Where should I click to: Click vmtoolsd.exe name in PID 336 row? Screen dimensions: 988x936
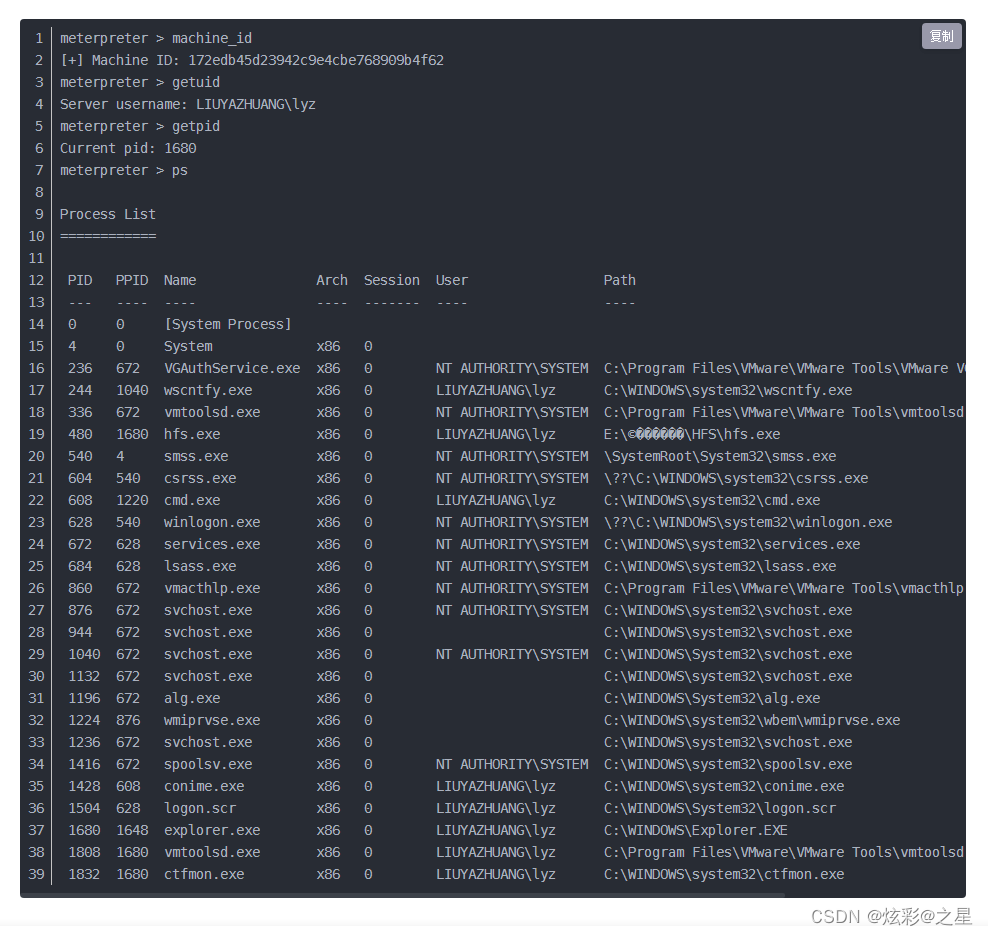[x=212, y=413]
